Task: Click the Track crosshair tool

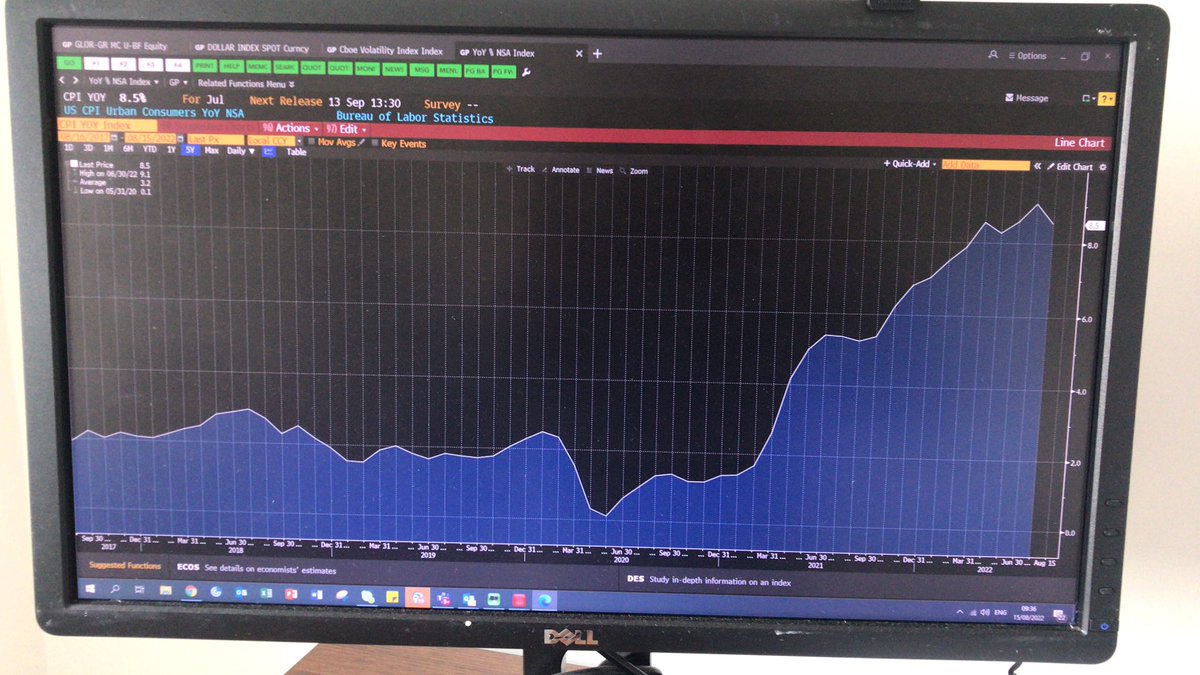Action: [x=521, y=170]
